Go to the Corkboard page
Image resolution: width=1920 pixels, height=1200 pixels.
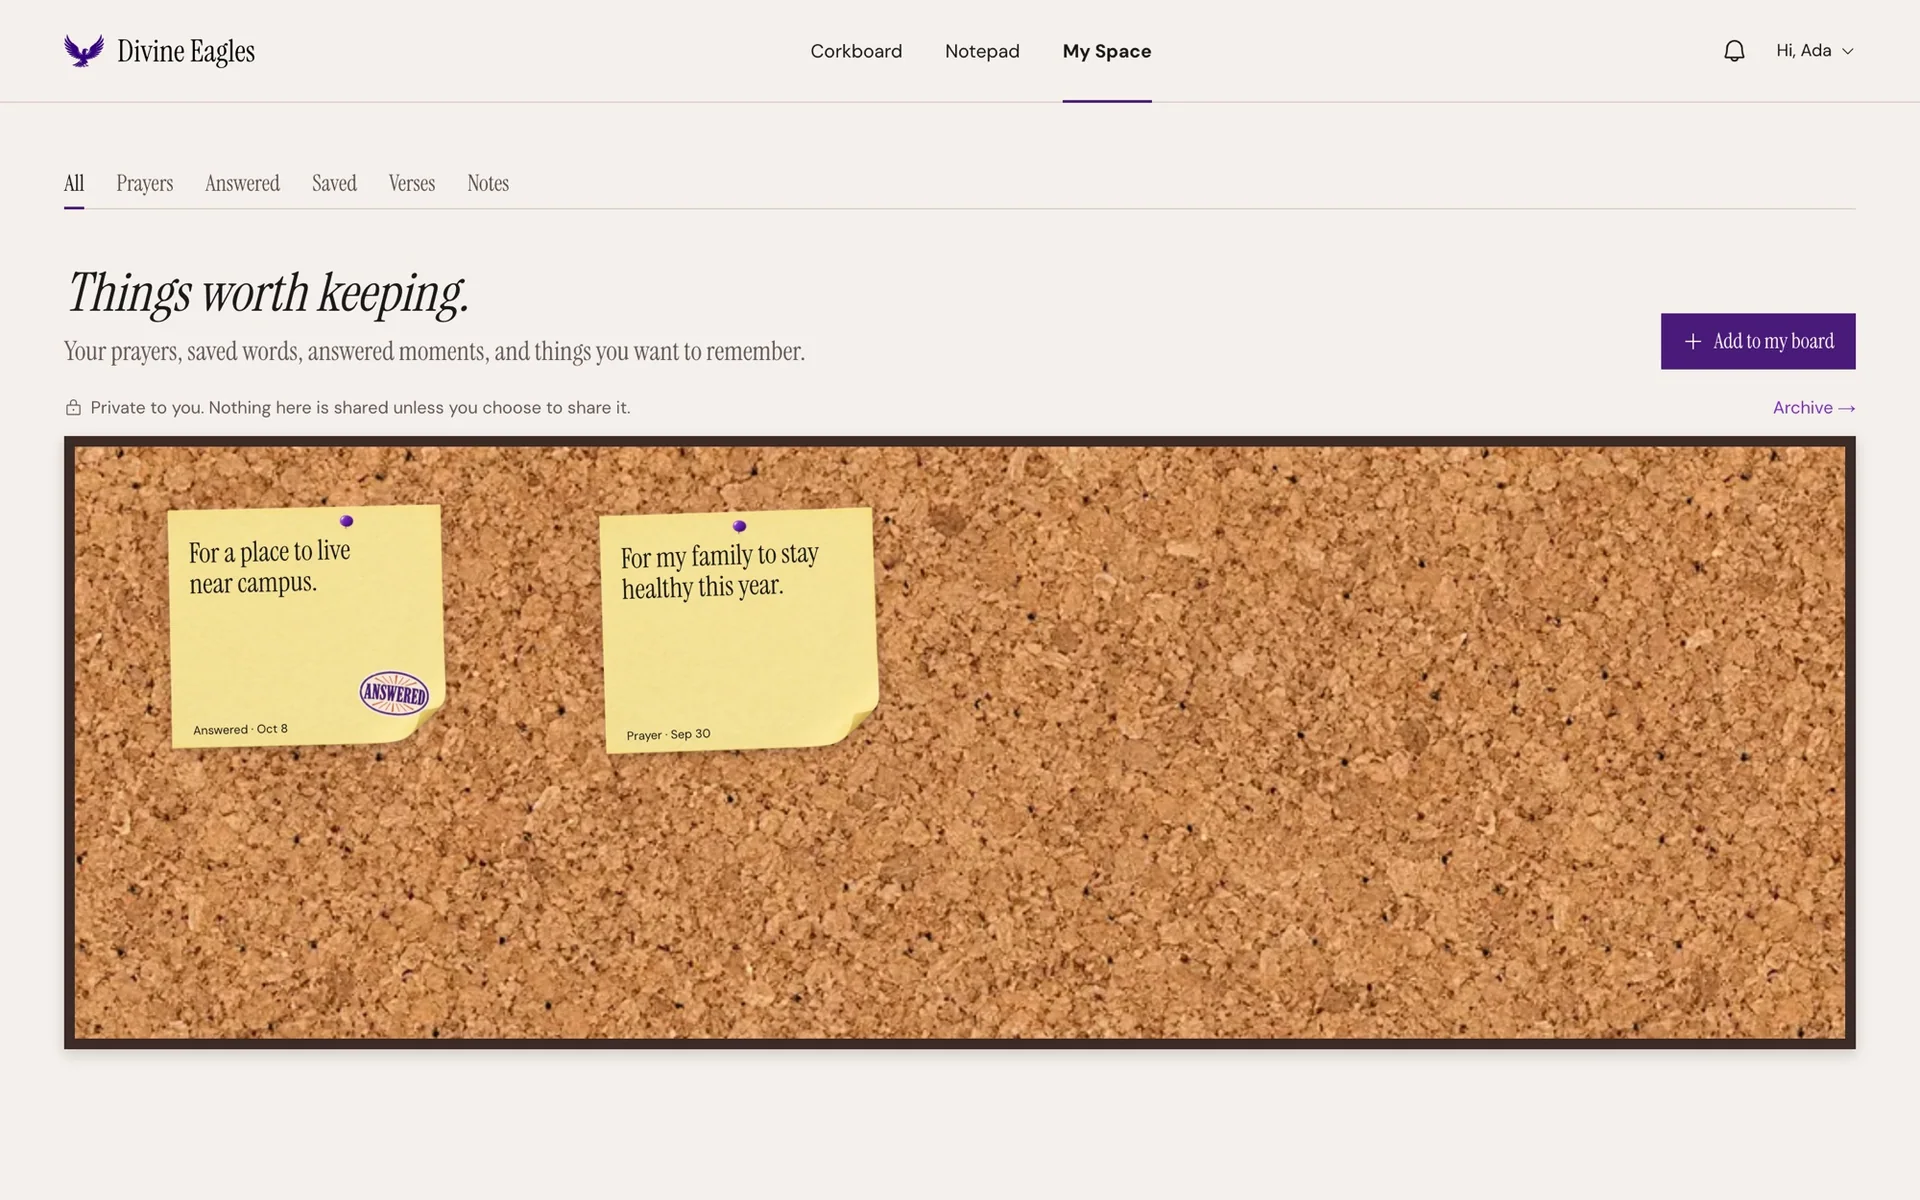[x=856, y=51]
